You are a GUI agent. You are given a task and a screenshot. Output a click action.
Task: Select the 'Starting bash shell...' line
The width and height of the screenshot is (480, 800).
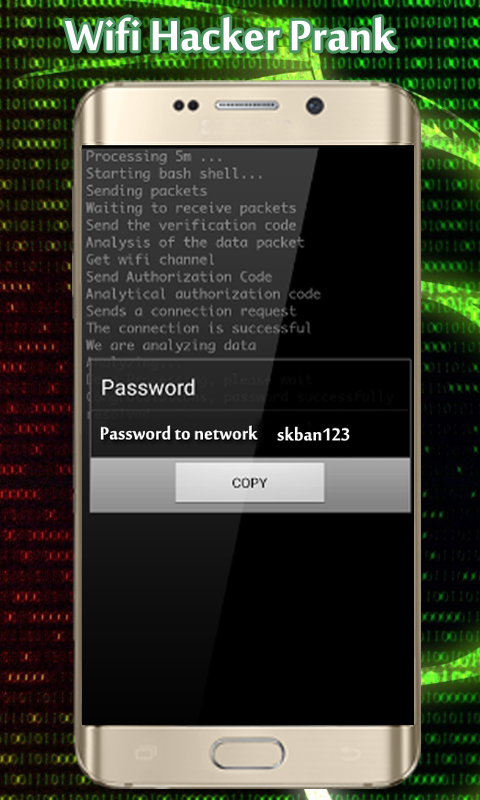tap(174, 174)
